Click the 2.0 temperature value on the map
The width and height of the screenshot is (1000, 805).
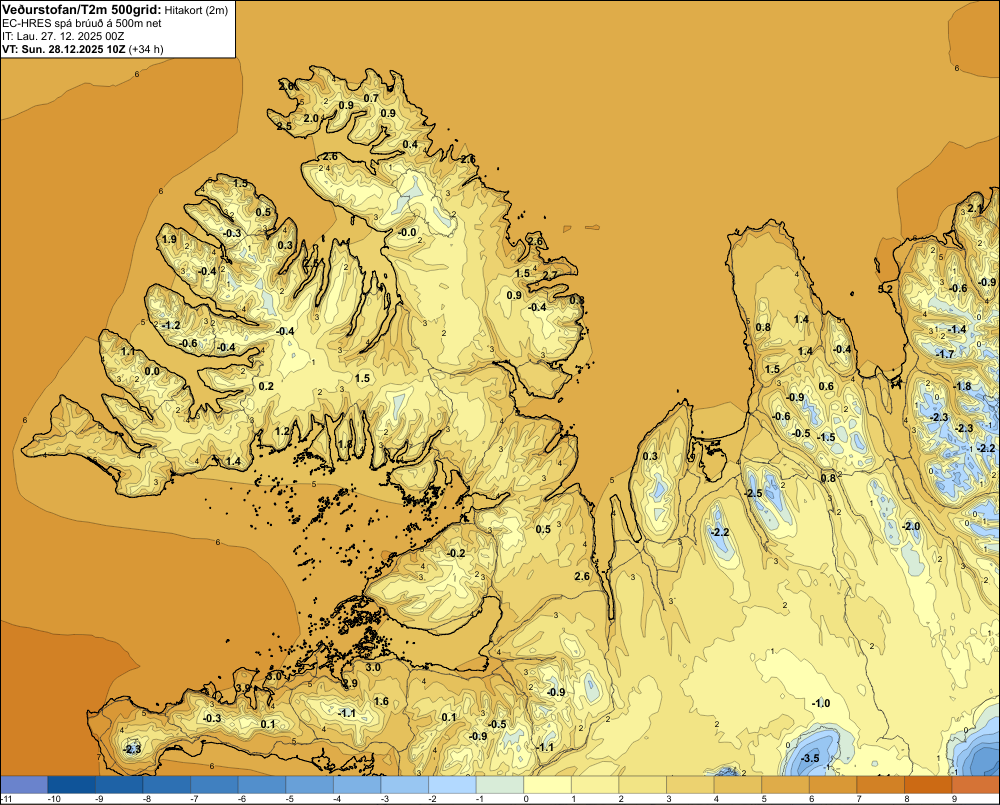point(311,118)
